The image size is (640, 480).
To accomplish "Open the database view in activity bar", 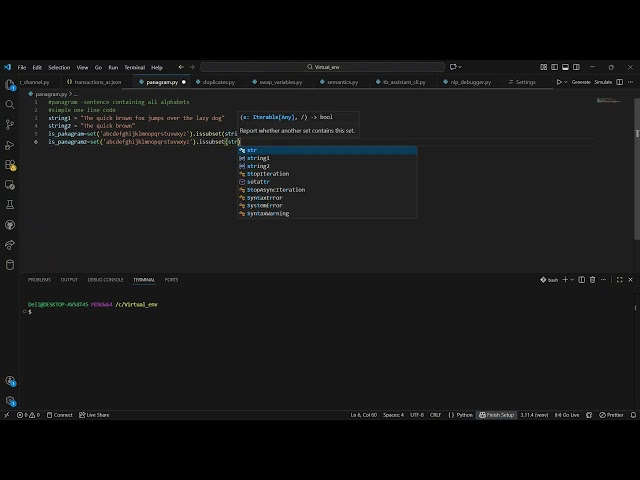I will point(10,264).
